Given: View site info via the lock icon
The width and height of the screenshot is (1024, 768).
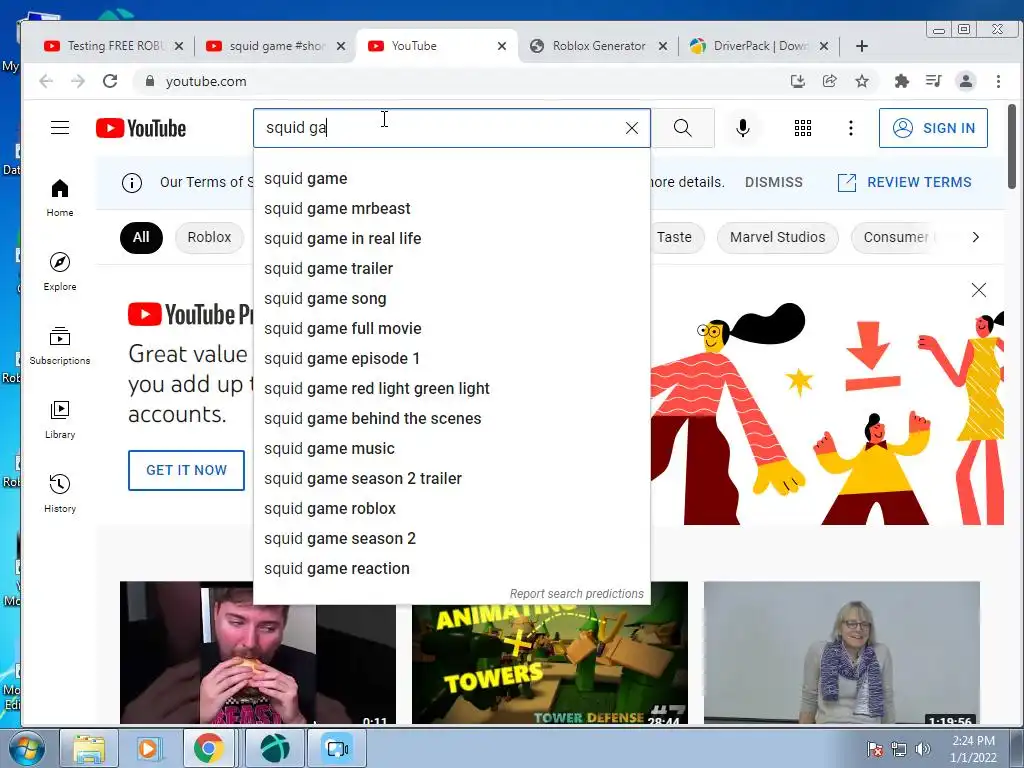Looking at the screenshot, I should [x=150, y=81].
